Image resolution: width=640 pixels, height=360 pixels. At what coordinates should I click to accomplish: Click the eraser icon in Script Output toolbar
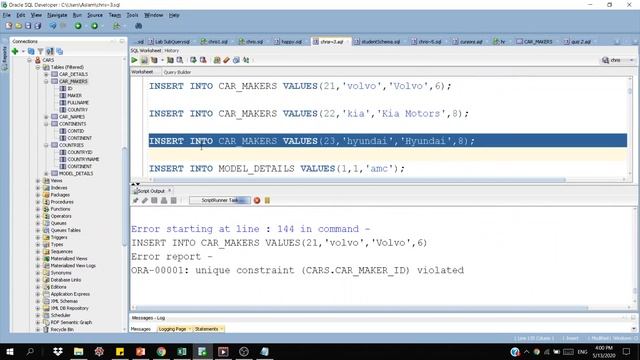coord(145,200)
